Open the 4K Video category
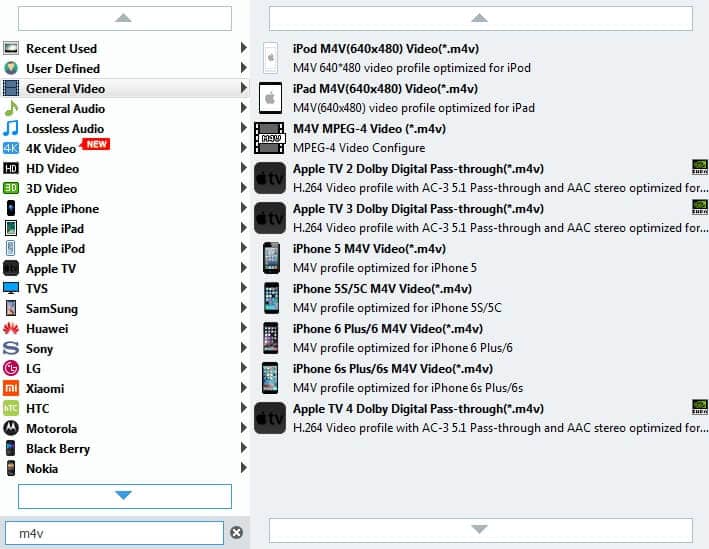This screenshot has height=549, width=709. tap(125, 148)
